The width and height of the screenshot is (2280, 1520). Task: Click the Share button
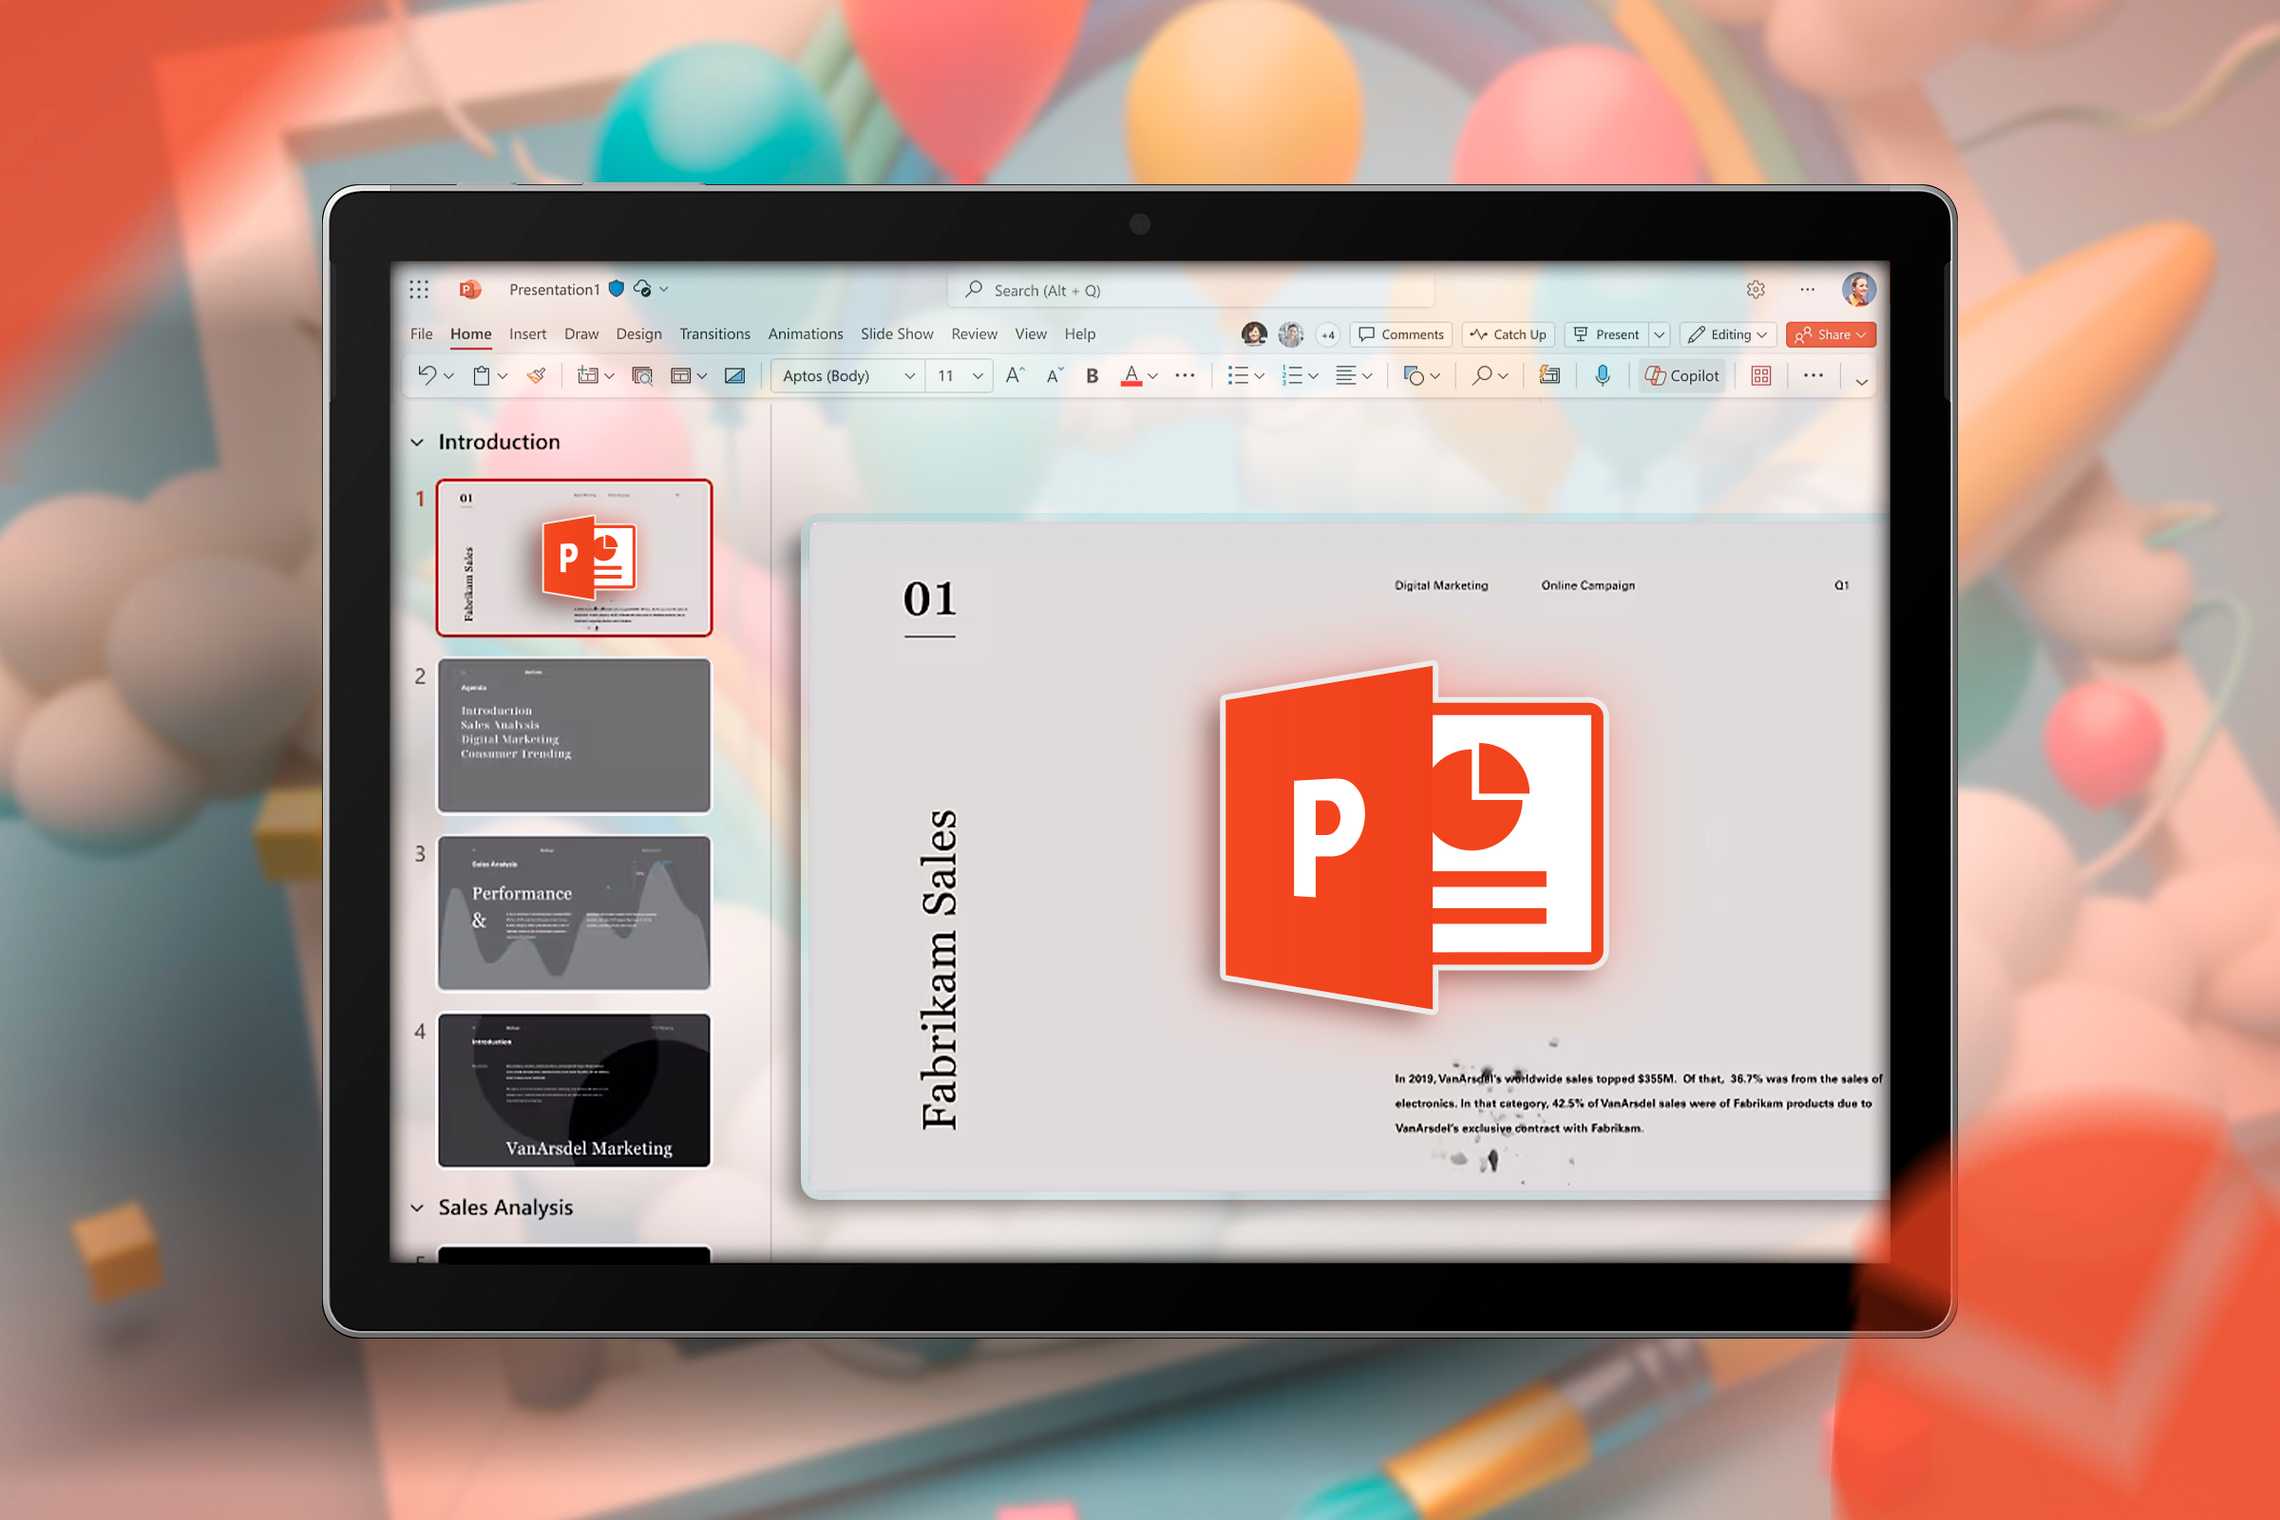[x=1829, y=335]
